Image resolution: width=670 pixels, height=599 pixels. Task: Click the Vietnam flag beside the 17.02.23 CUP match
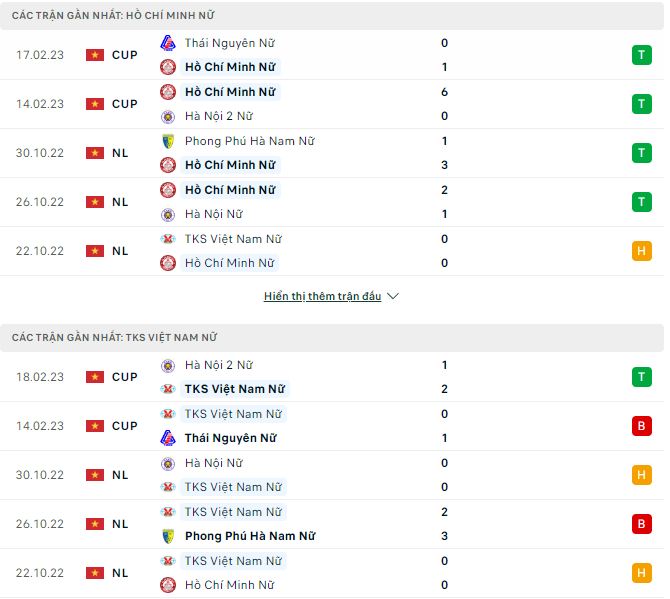[x=95, y=55]
